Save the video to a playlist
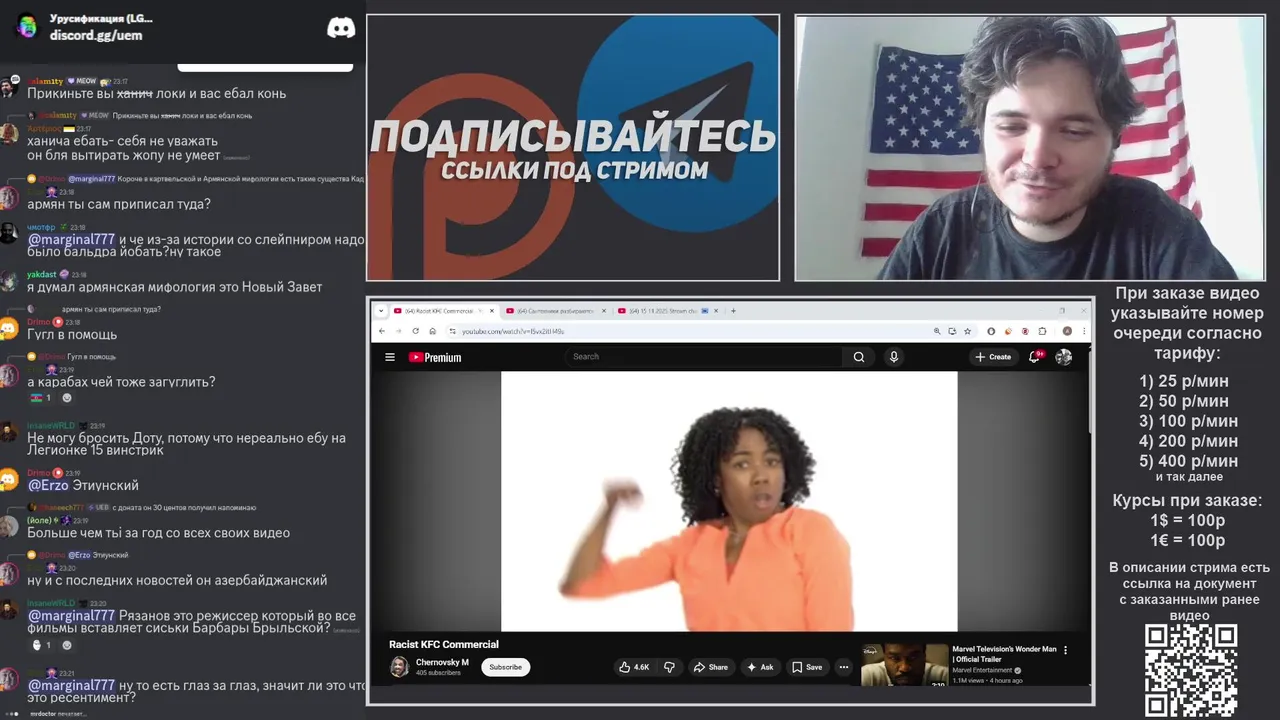Viewport: 1280px width, 720px height. click(807, 667)
